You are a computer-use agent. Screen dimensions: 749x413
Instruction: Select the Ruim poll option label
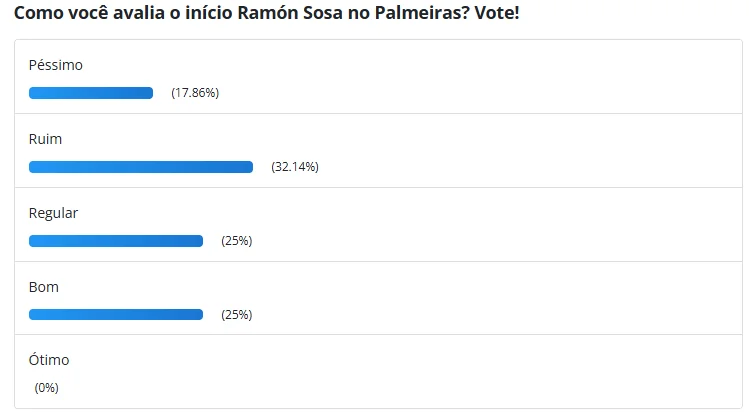(46, 139)
